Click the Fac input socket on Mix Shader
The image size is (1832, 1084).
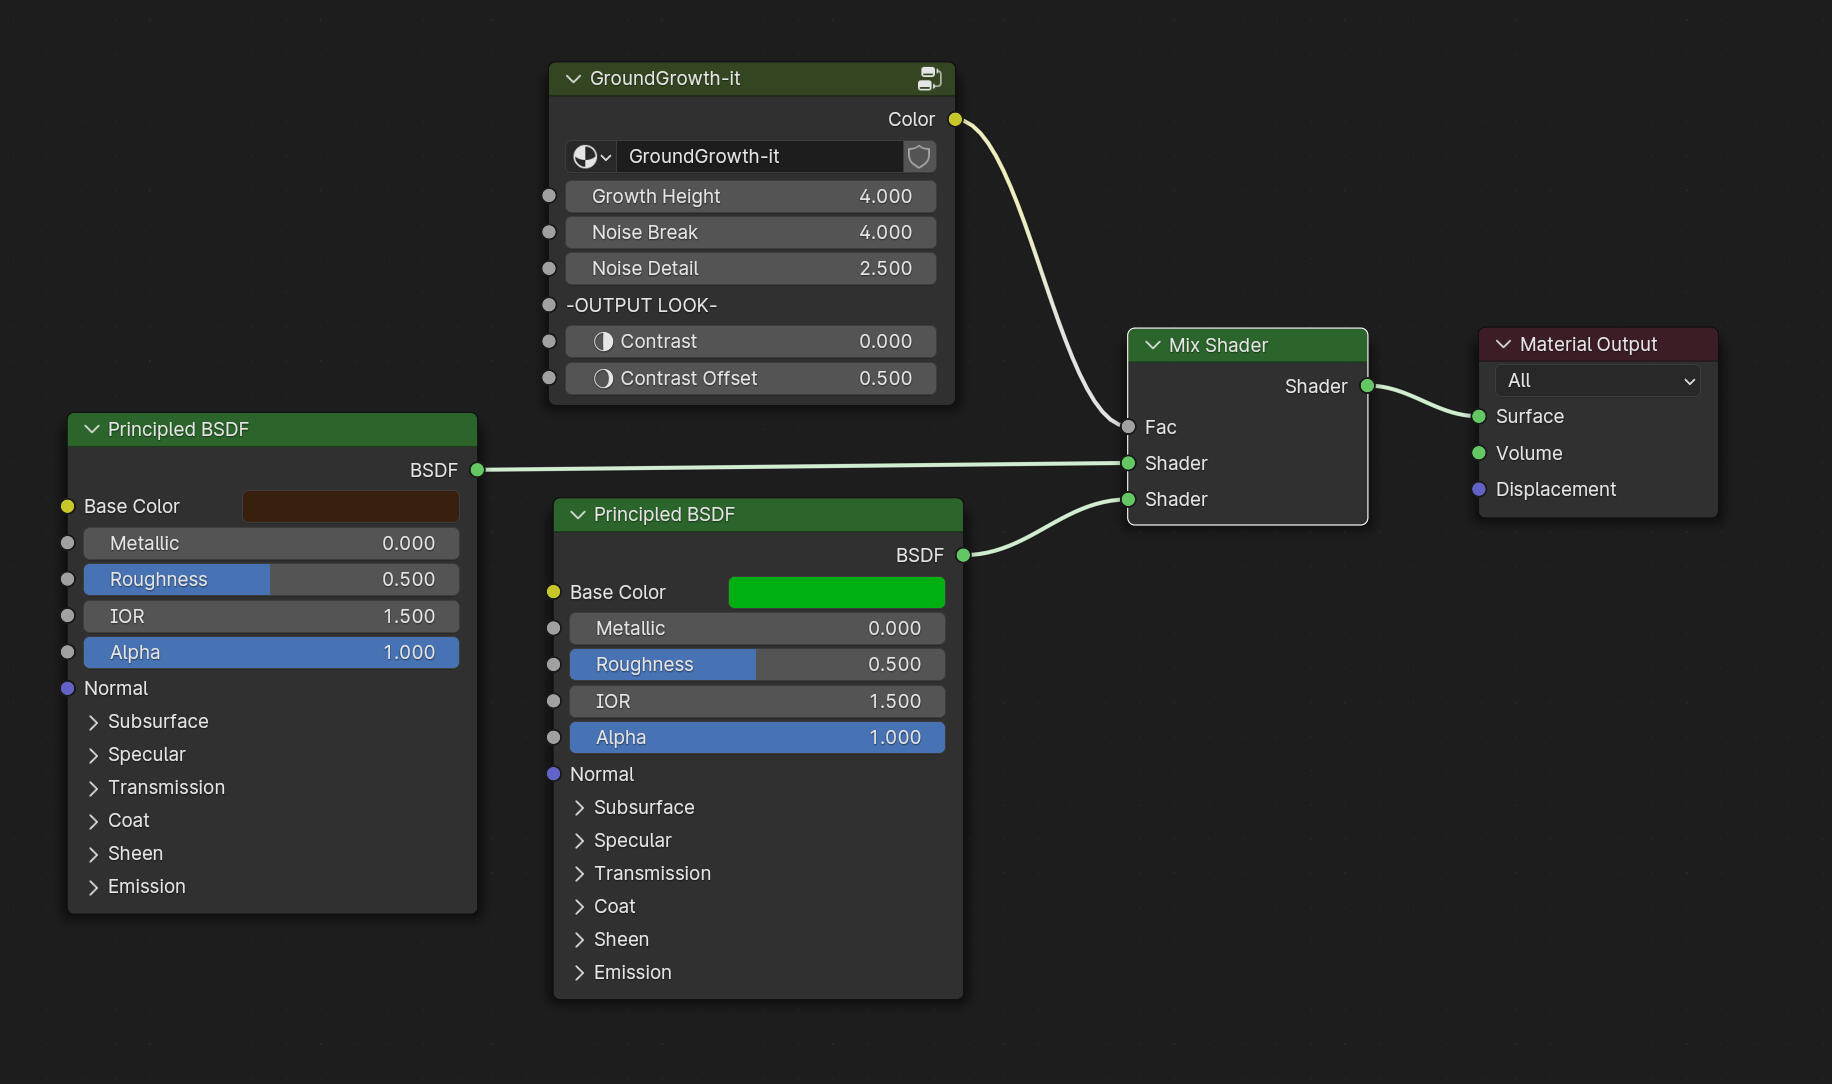point(1128,427)
